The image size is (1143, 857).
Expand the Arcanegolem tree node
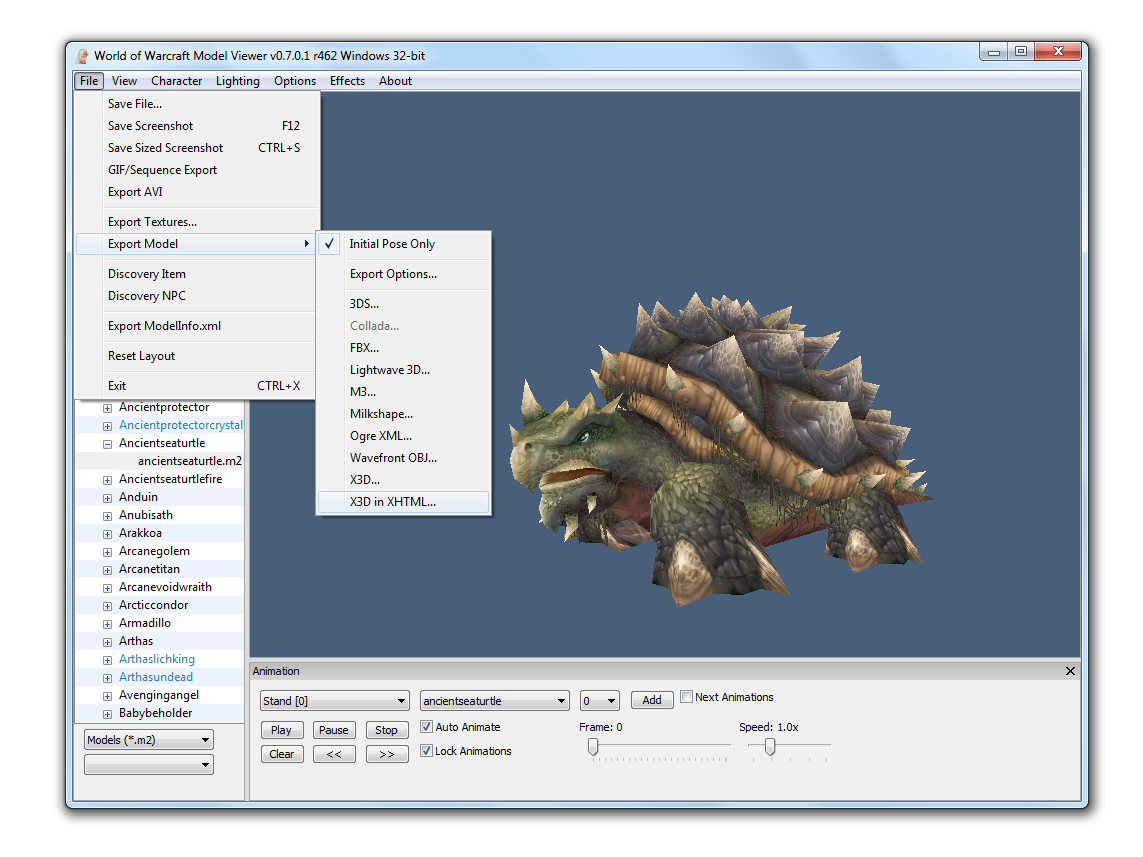[x=107, y=552]
